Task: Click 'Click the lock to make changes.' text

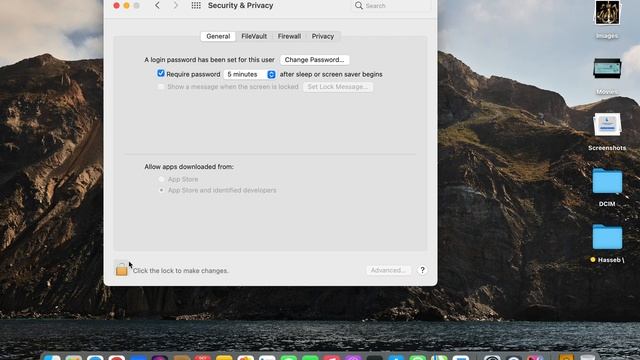Action: point(180,271)
